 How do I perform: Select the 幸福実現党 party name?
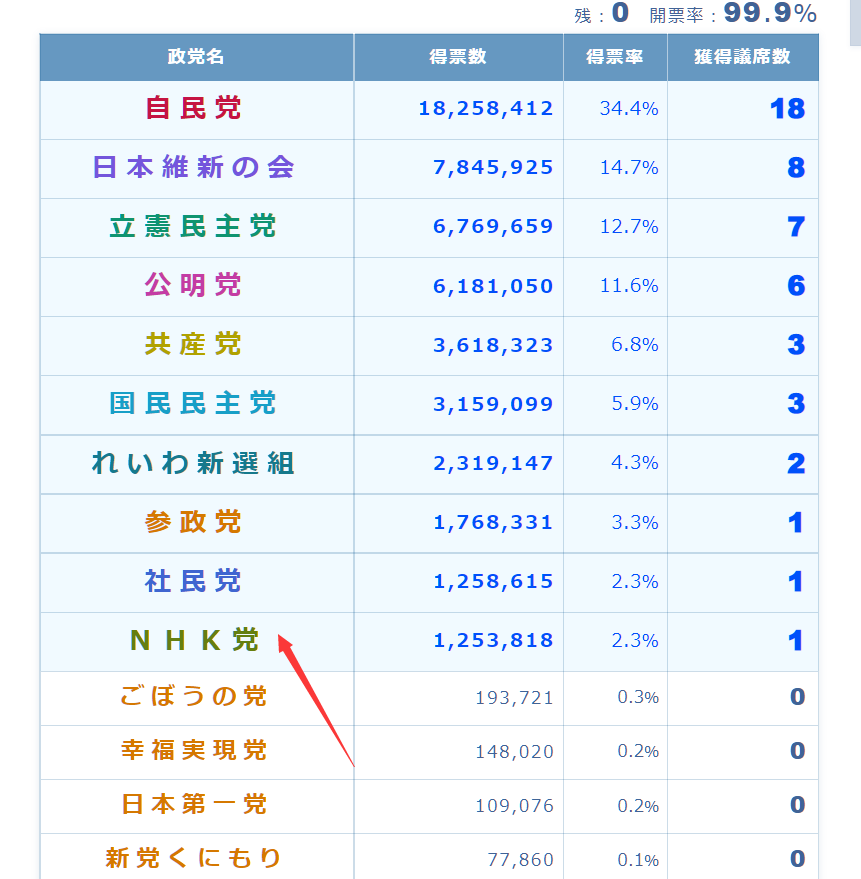[193, 751]
